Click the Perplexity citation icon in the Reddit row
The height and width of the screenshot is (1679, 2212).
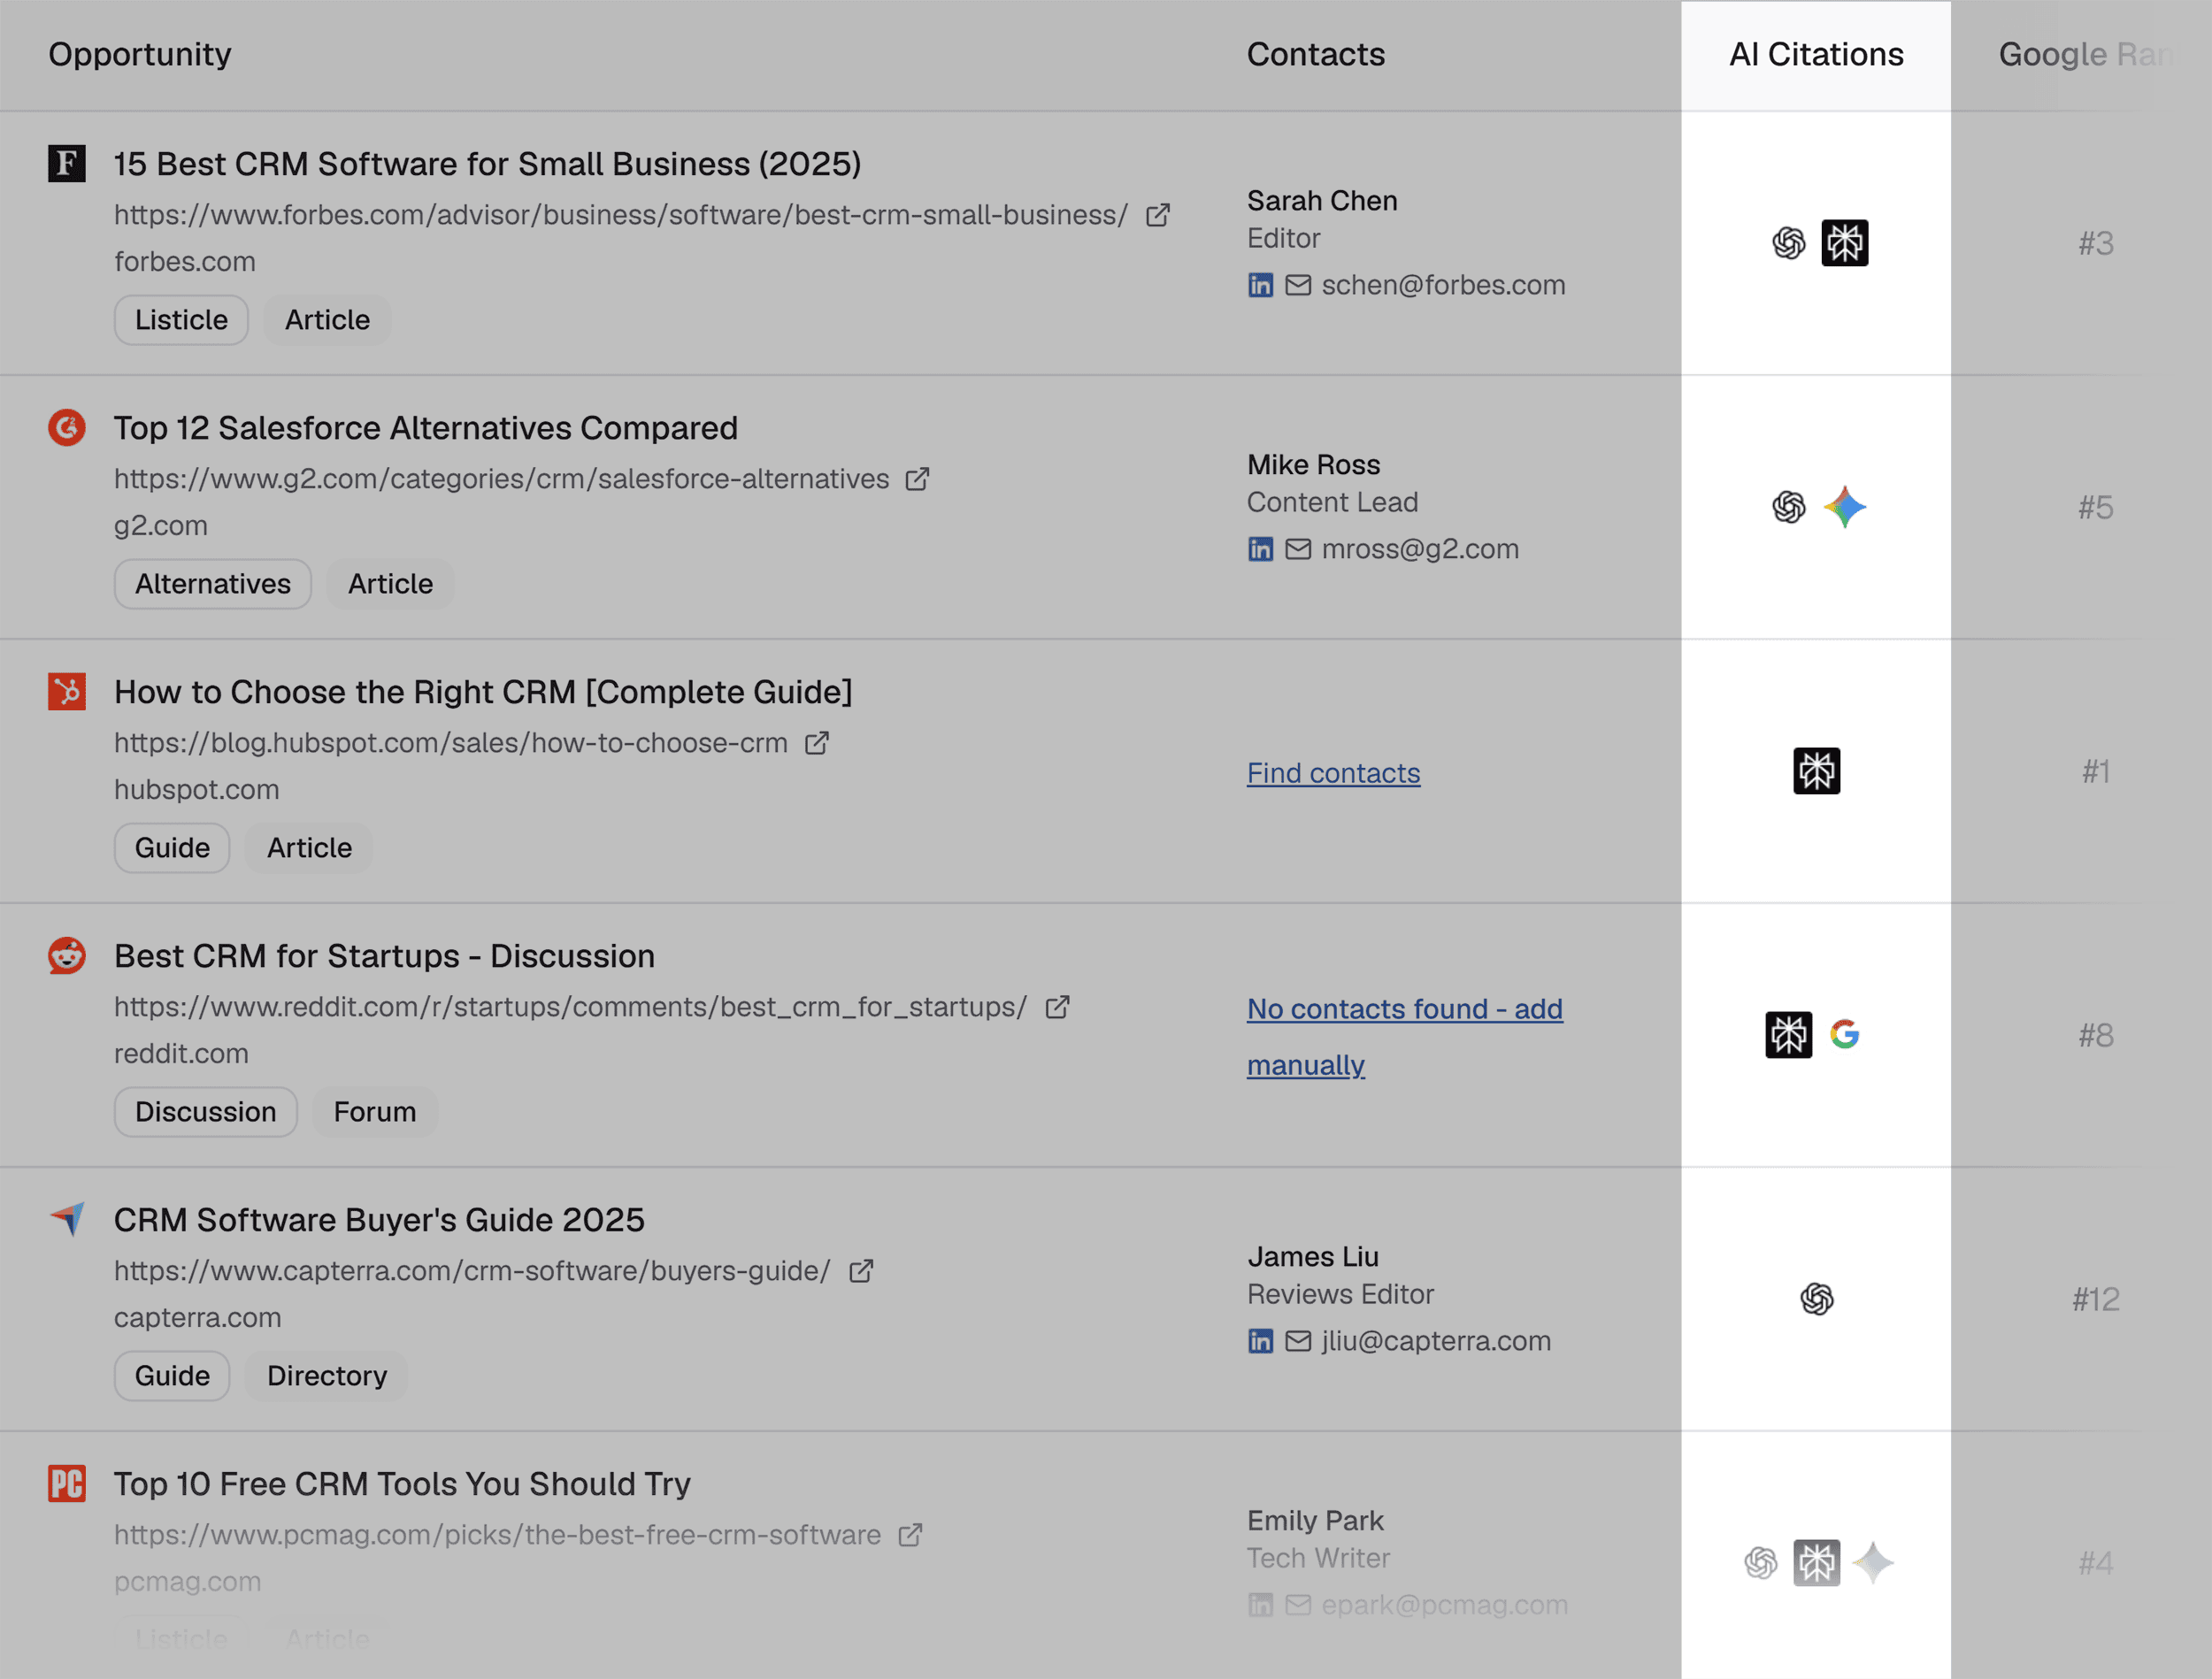point(1789,1035)
